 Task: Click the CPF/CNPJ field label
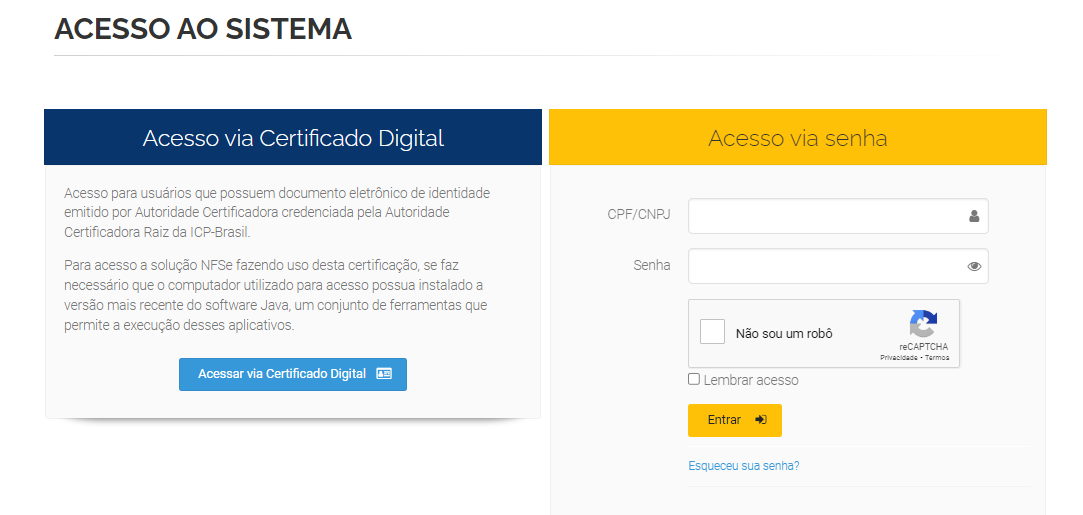(639, 215)
